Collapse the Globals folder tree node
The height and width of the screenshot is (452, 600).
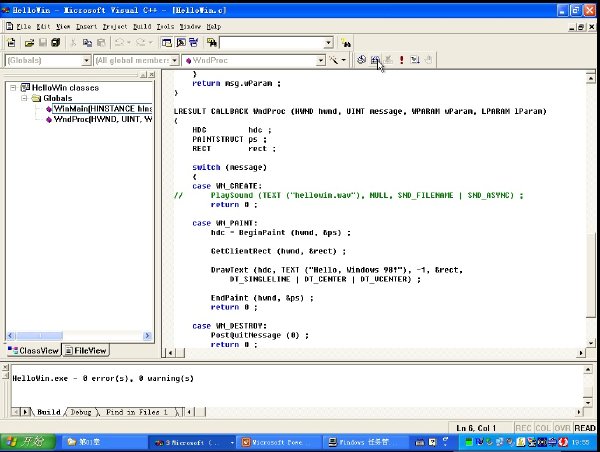24,98
